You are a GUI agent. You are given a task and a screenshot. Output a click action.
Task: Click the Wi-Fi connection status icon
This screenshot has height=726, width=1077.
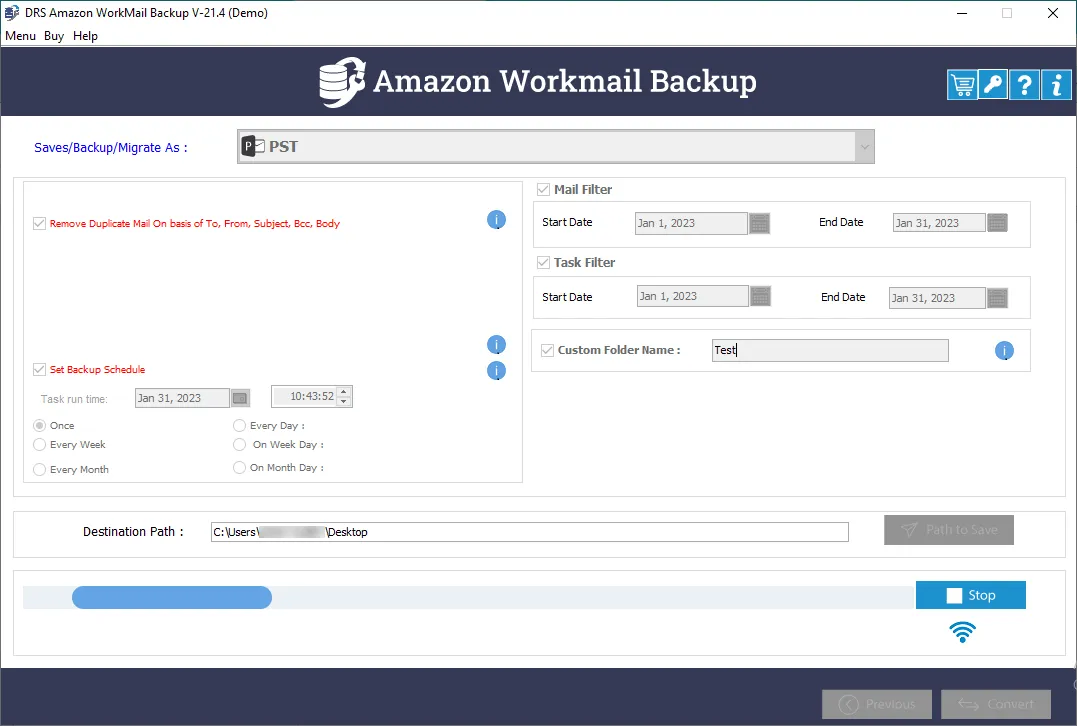coord(962,632)
